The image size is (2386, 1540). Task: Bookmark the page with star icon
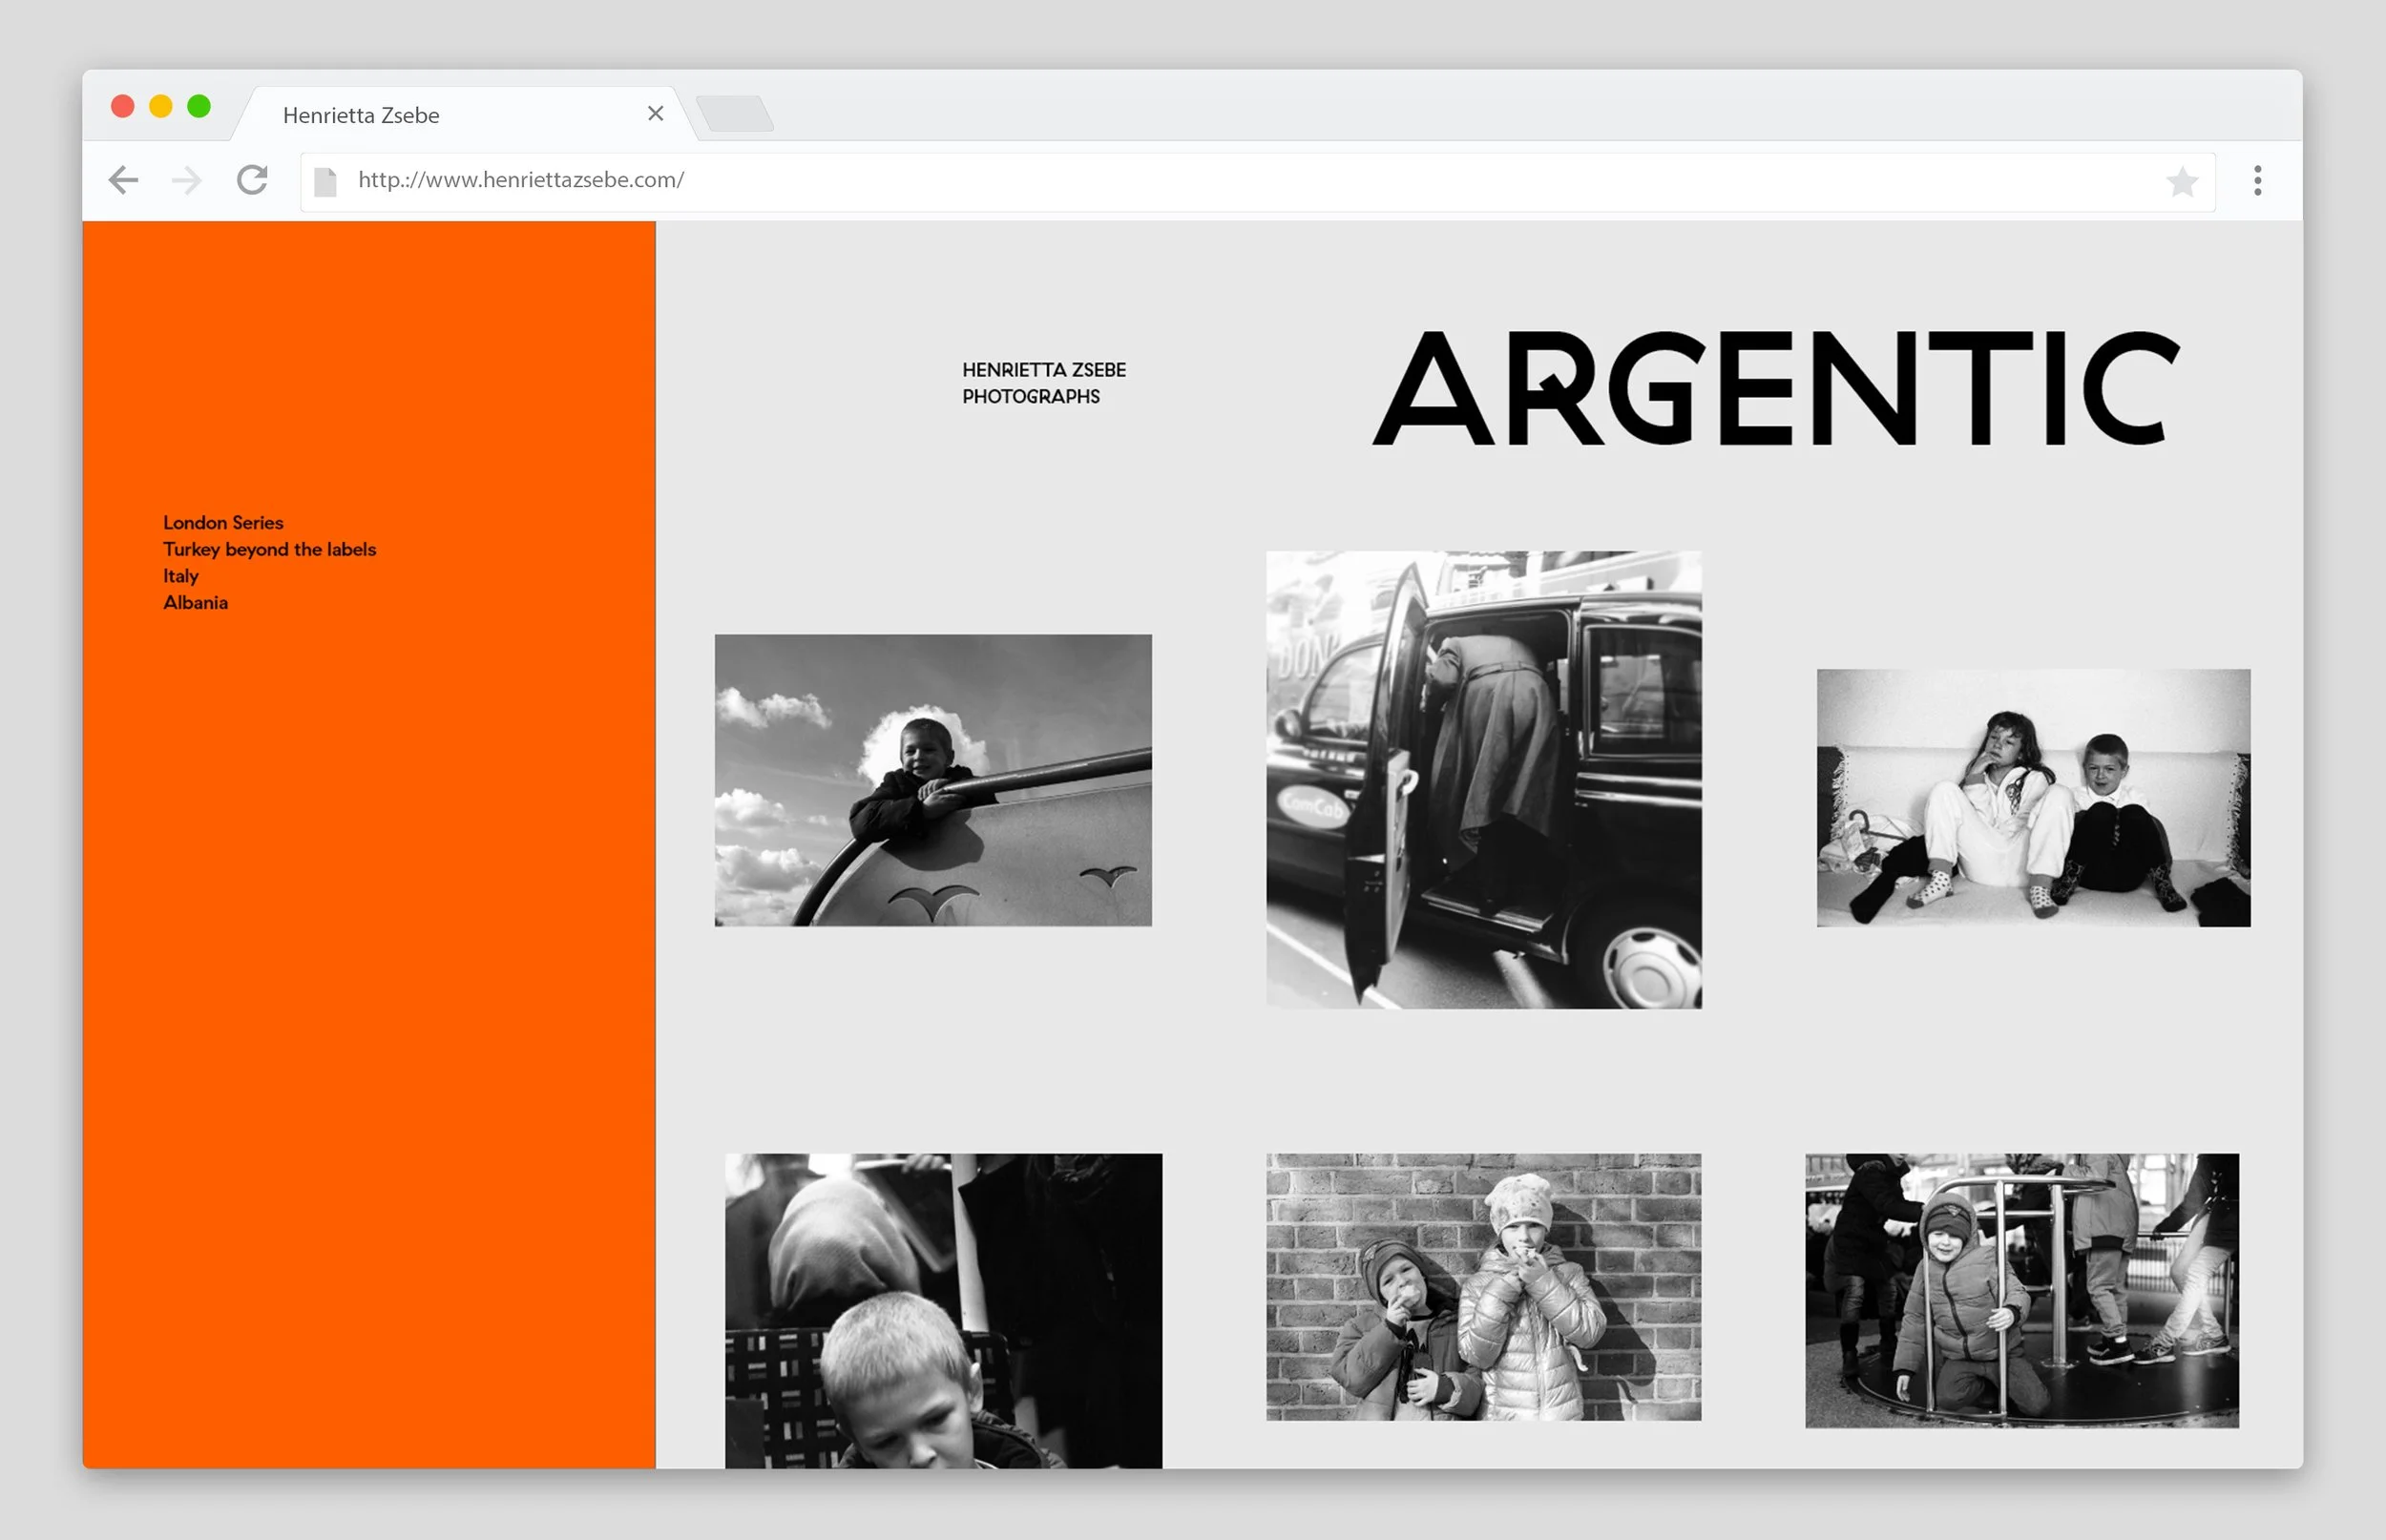click(x=2181, y=181)
